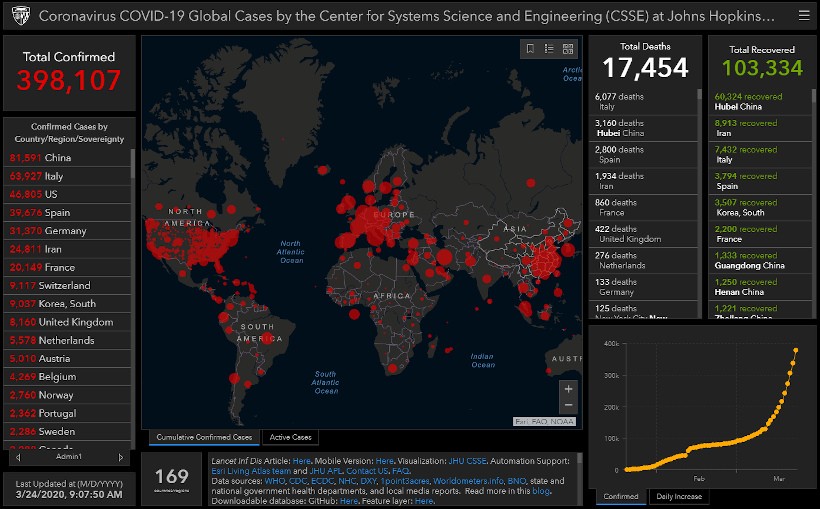The image size is (820, 509).
Task: Zoom out on the map with minus button
Action: (568, 405)
